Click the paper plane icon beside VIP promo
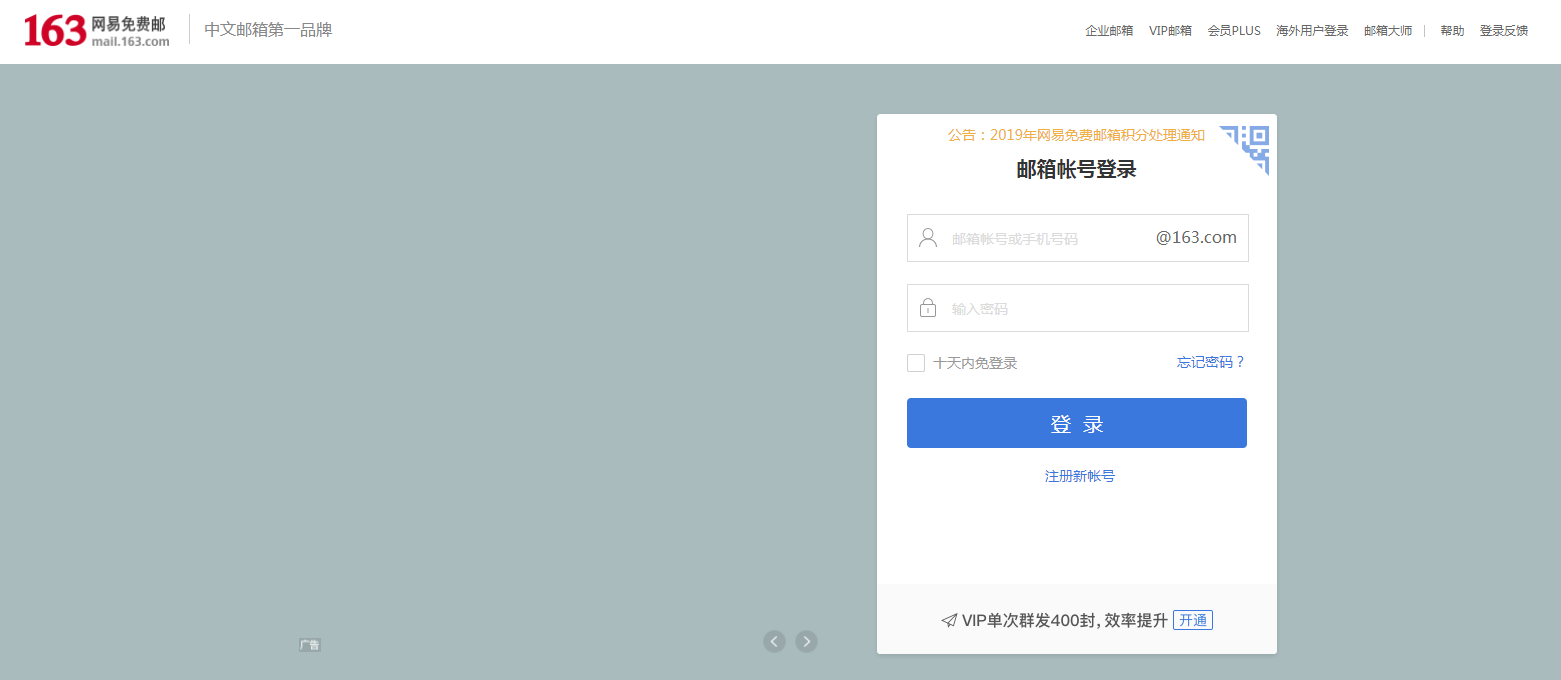This screenshot has height=680, width=1561. (949, 621)
